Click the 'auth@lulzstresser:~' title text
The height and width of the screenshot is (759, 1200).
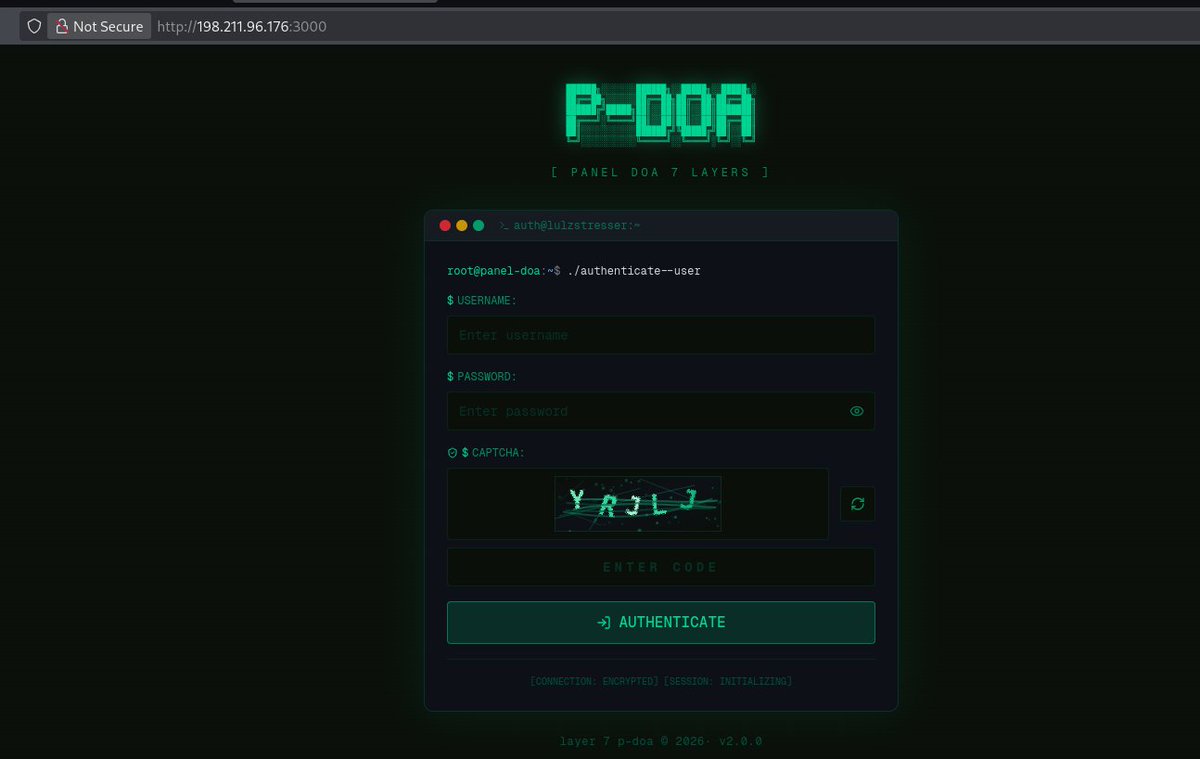[x=577, y=226]
